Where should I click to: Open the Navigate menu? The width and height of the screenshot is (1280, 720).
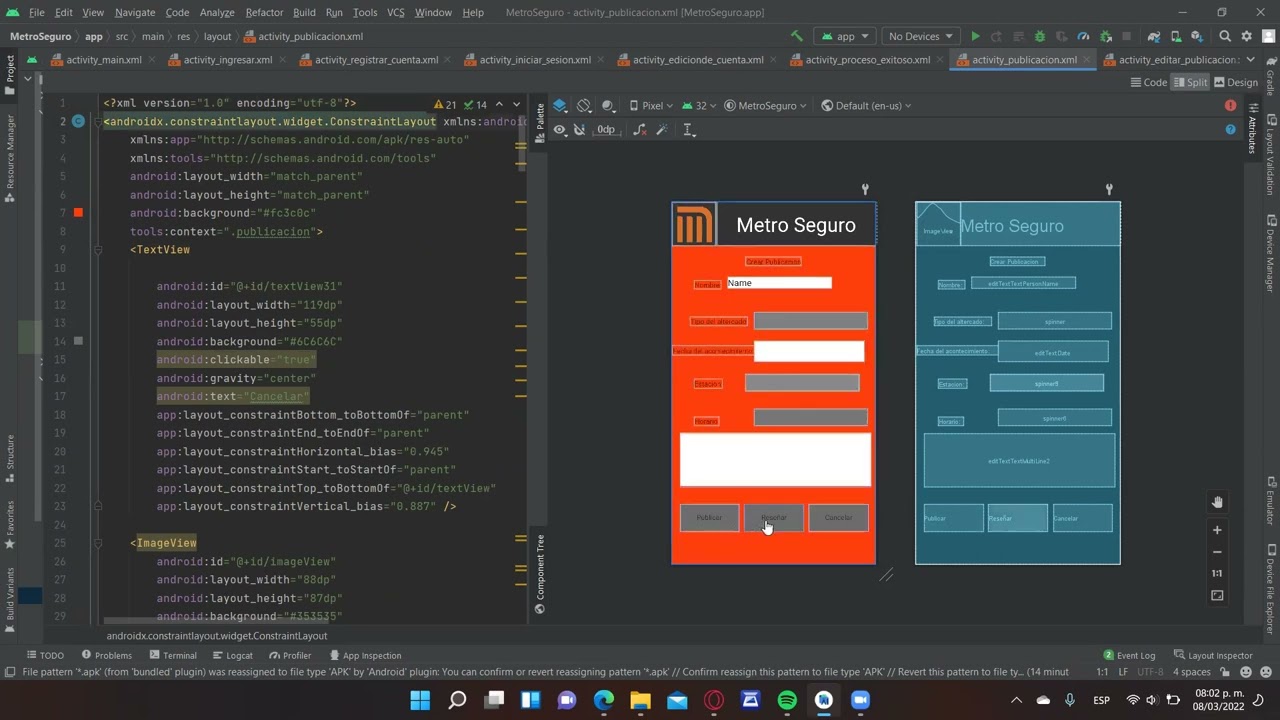(x=135, y=12)
